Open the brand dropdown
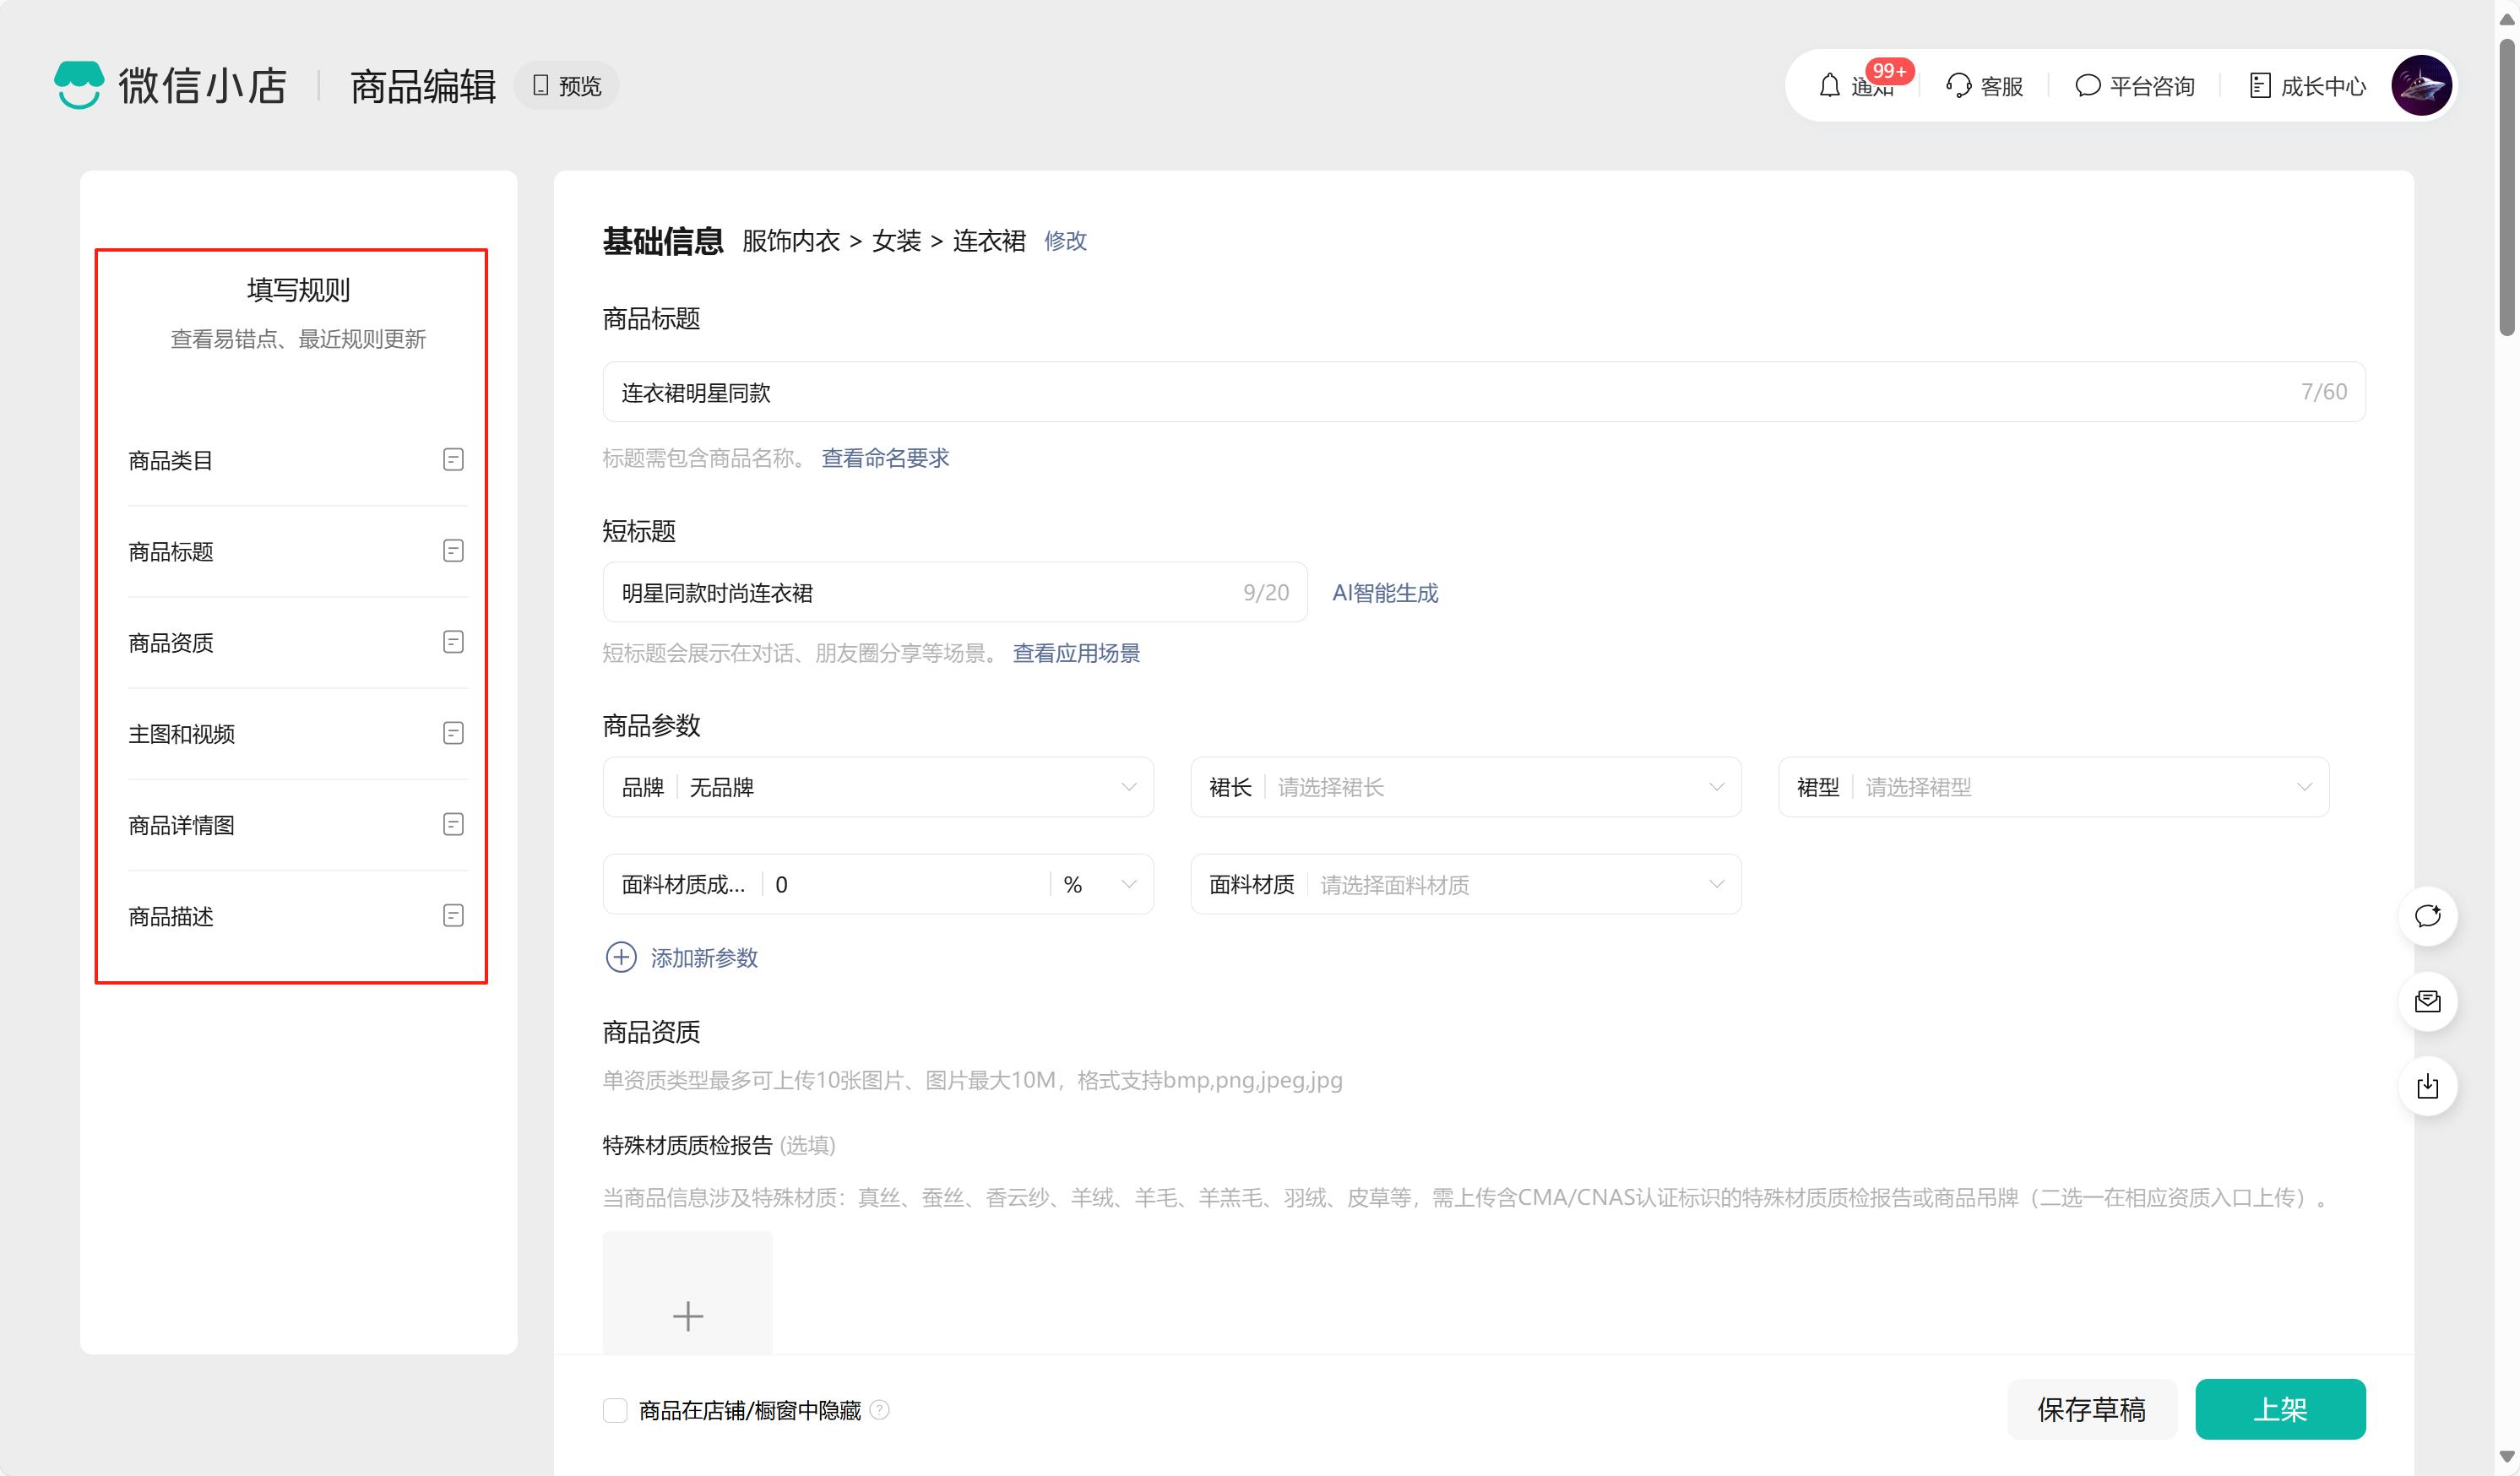2520x1476 pixels. coord(877,787)
